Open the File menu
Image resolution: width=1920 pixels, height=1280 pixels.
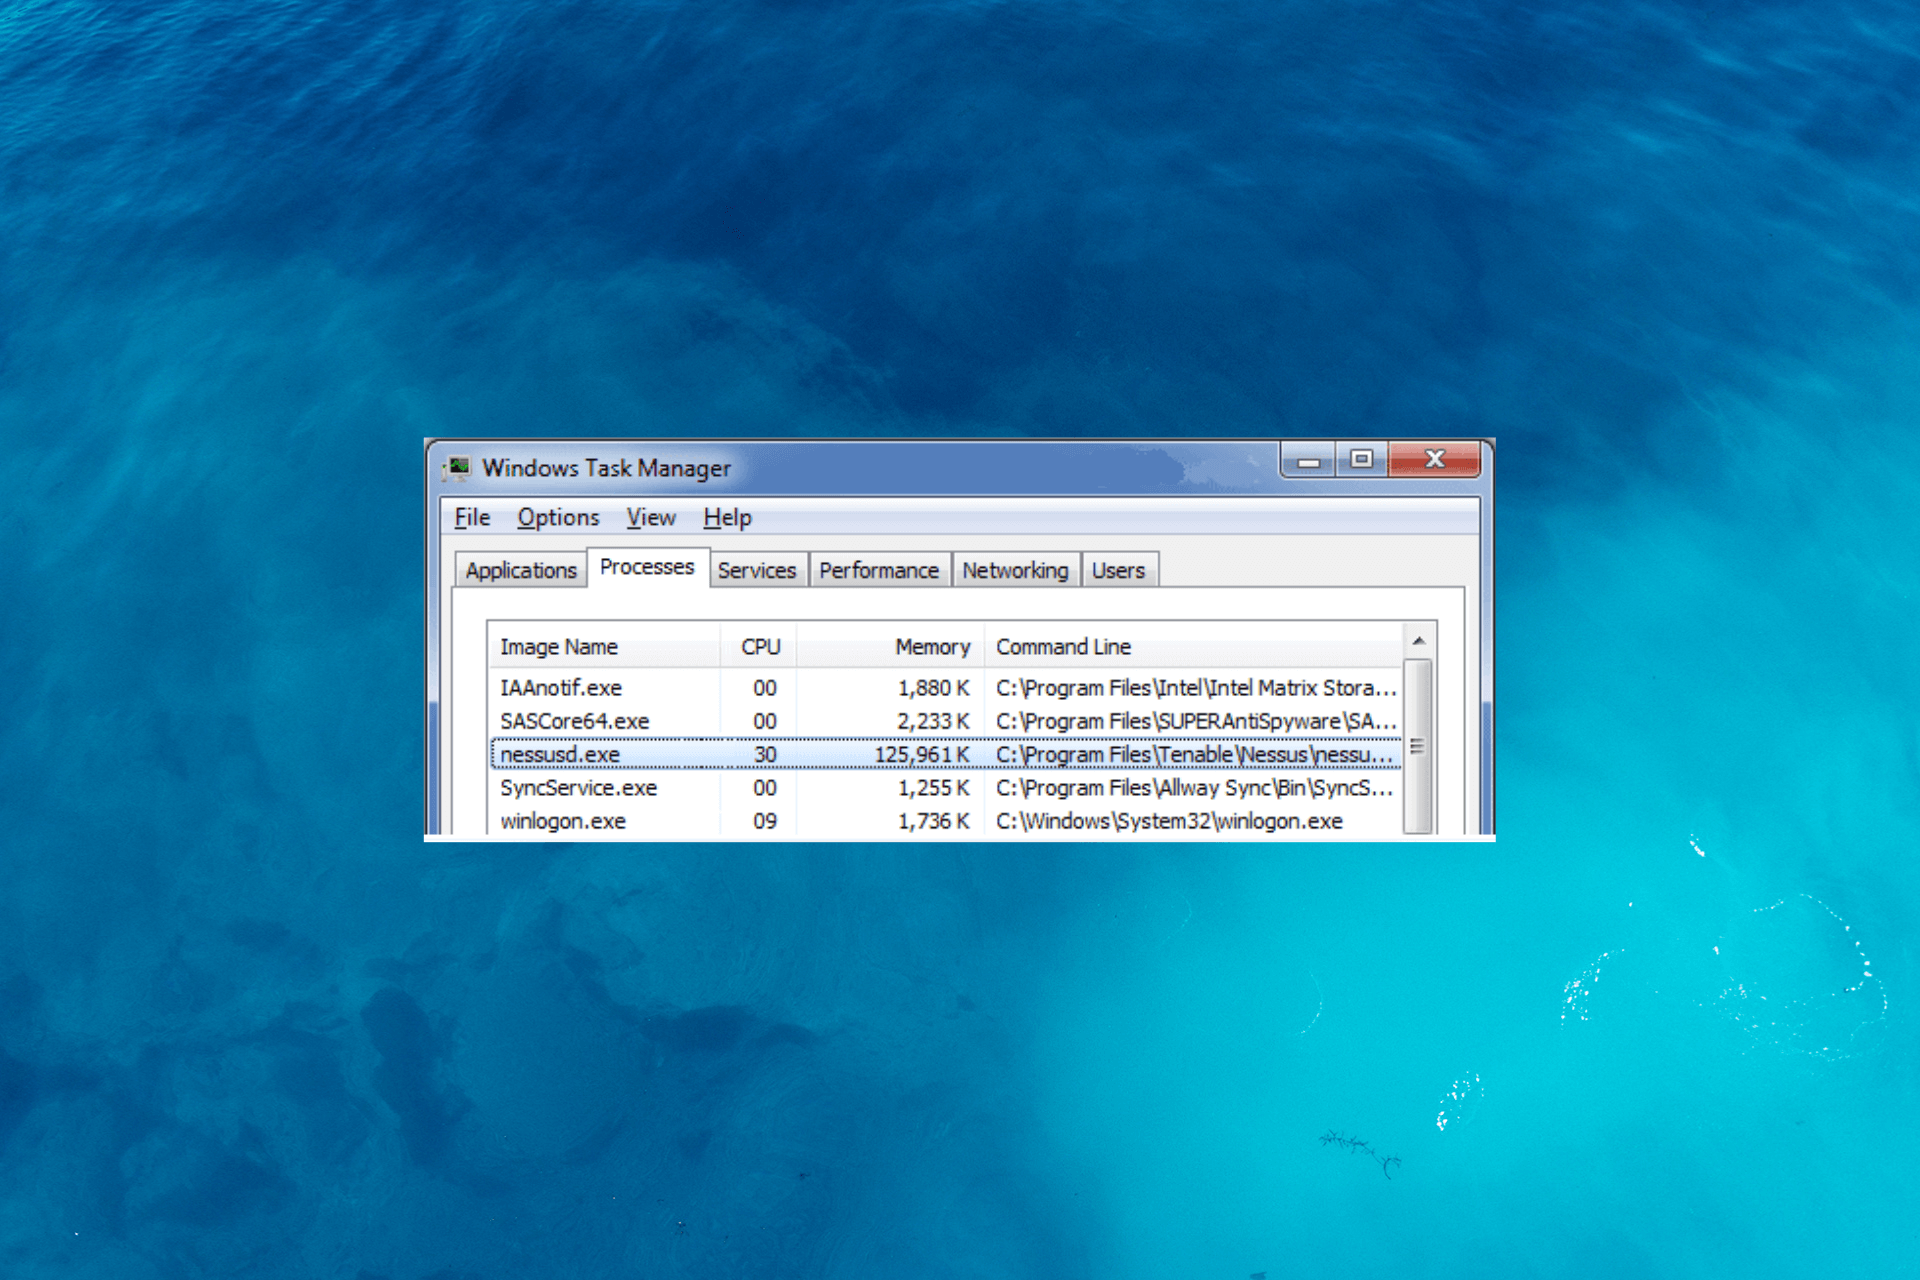tap(472, 518)
